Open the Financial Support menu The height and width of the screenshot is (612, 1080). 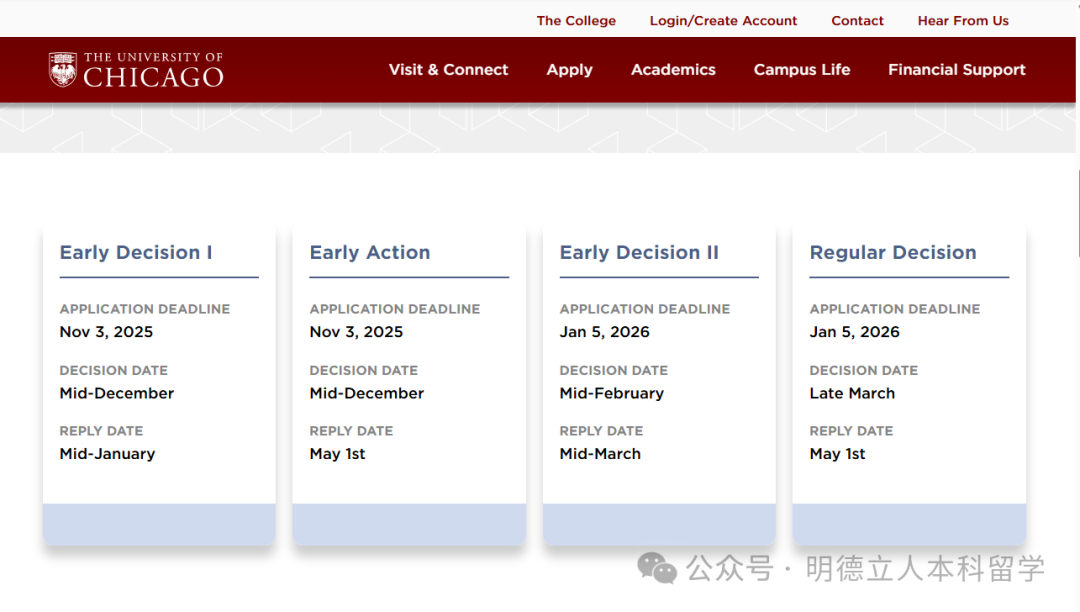click(x=957, y=70)
